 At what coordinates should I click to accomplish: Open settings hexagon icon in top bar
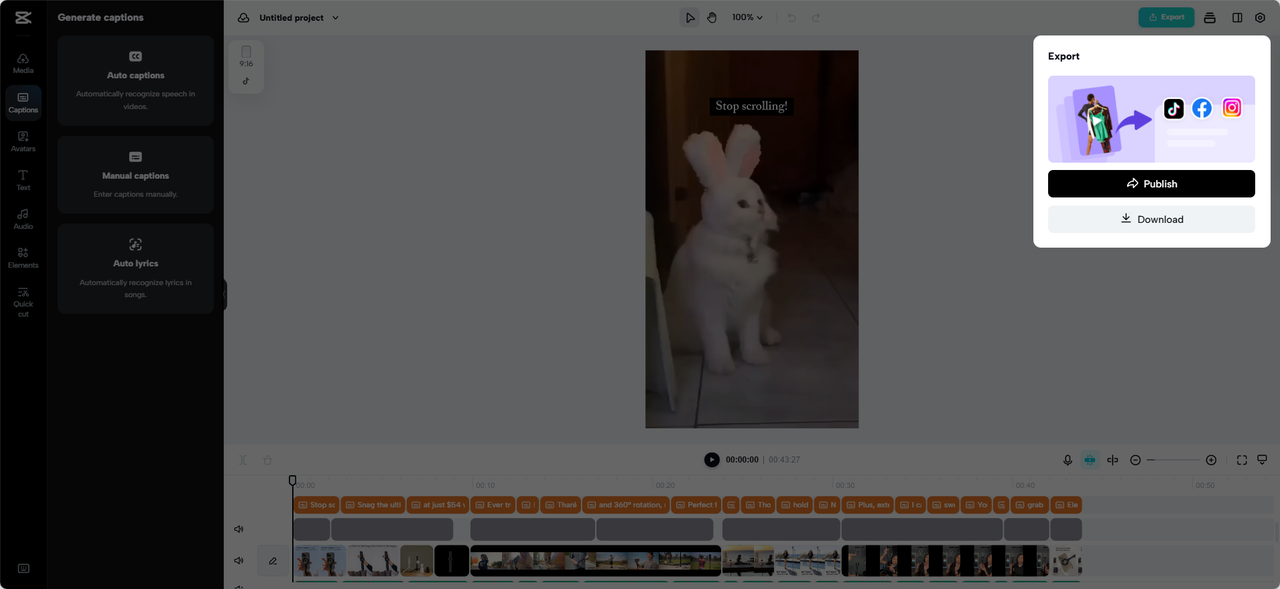1259,18
